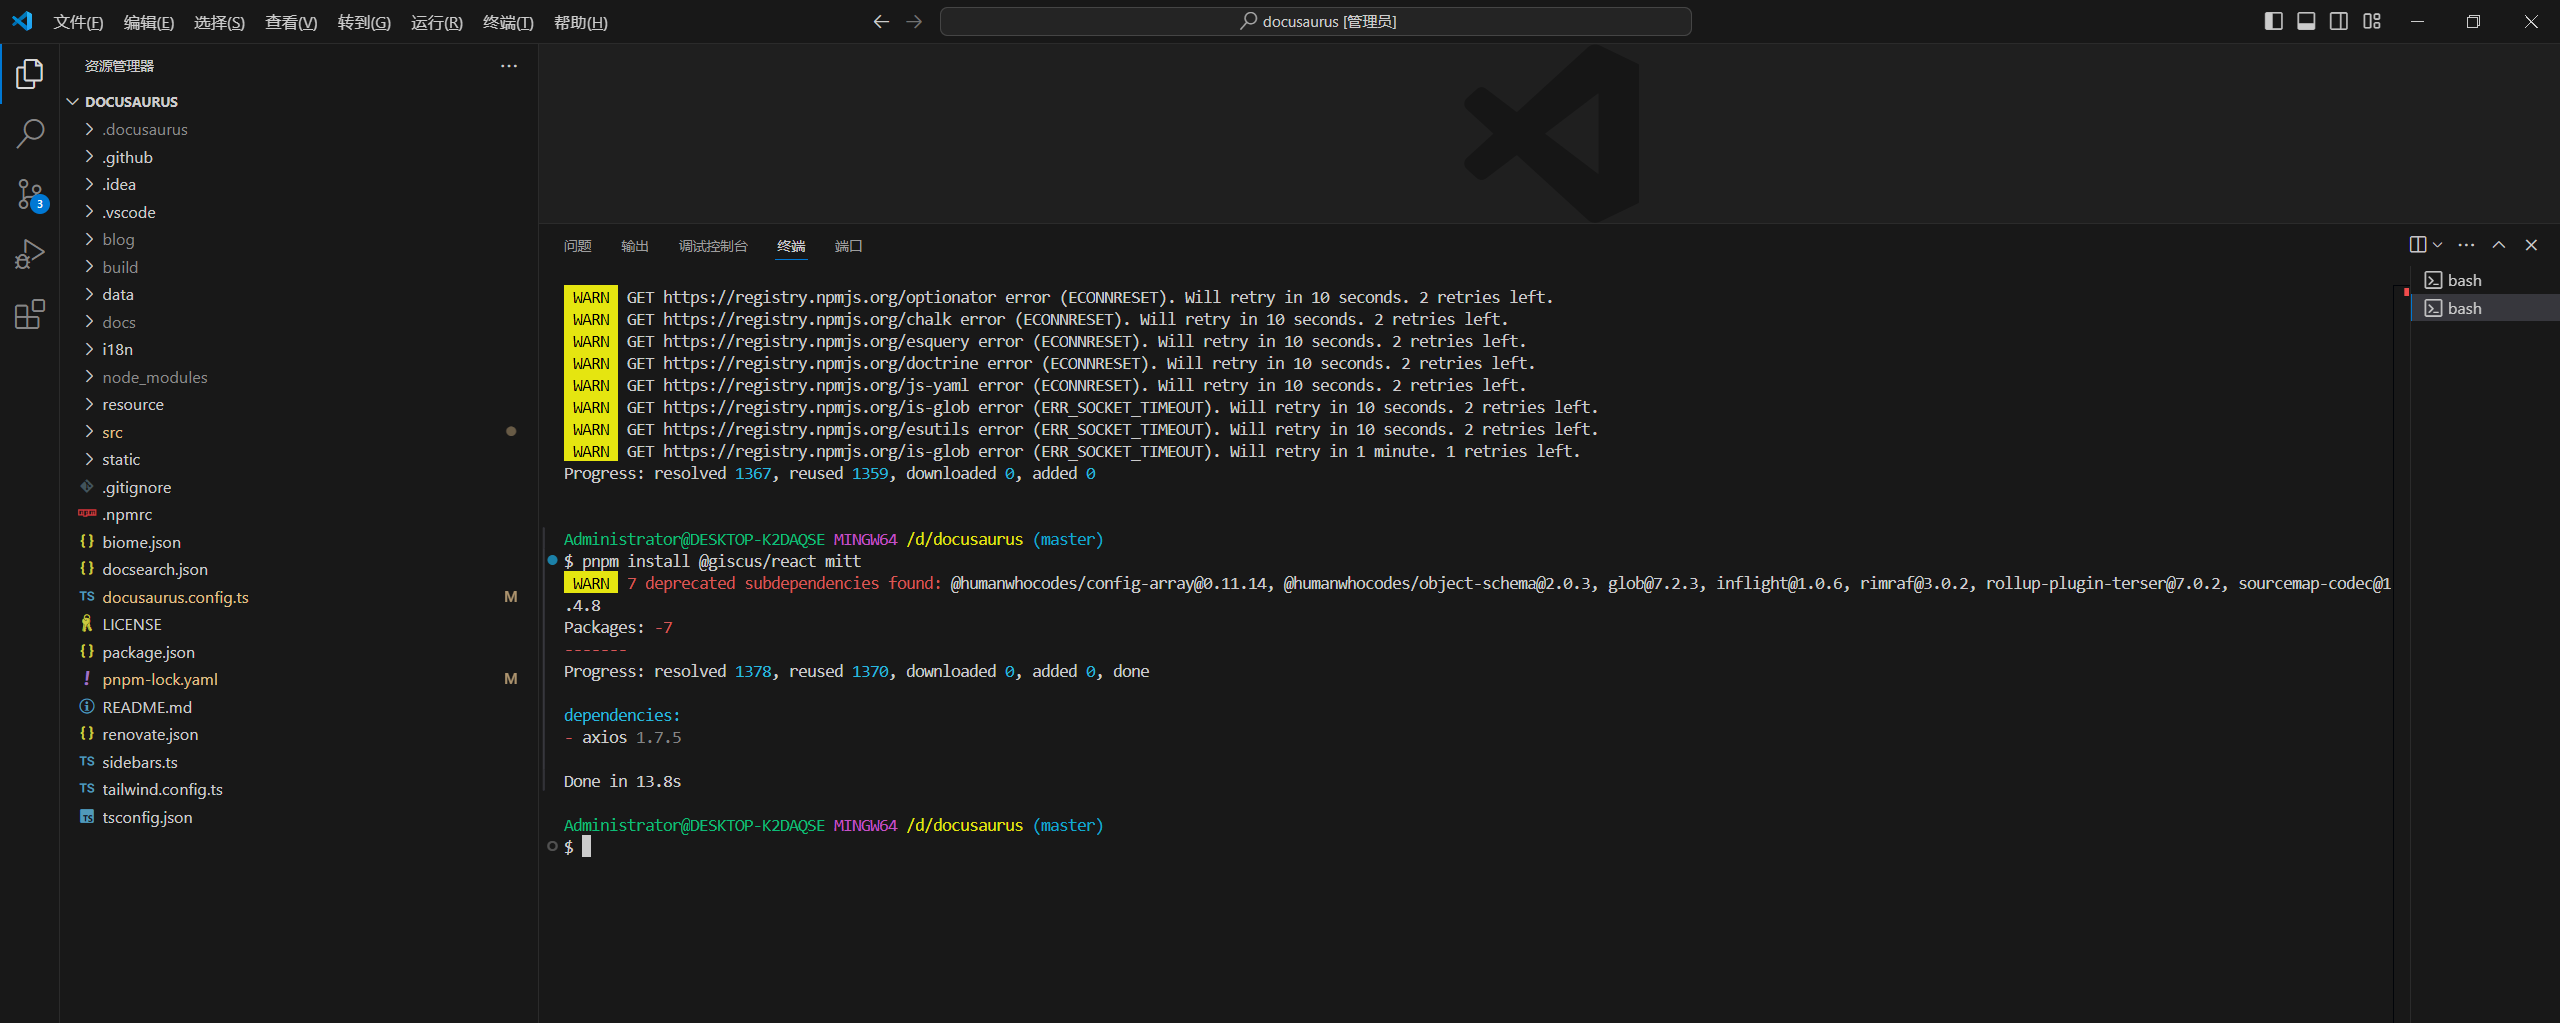Image resolution: width=2560 pixels, height=1023 pixels.
Task: Open the 终端(T) menu
Action: (x=508, y=22)
